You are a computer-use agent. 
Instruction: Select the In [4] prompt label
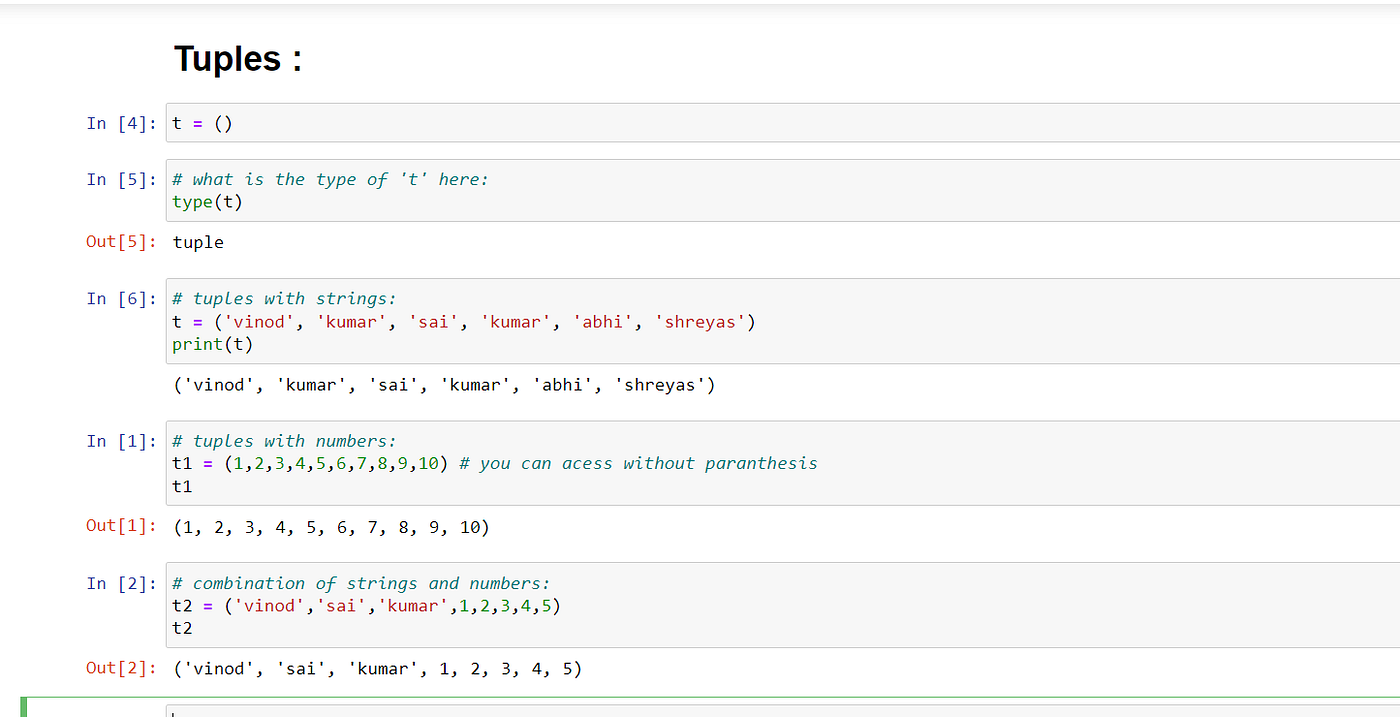(121, 123)
